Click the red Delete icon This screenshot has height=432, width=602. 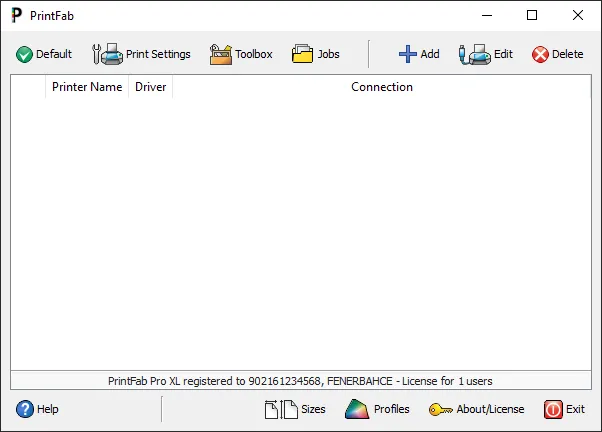click(540, 54)
